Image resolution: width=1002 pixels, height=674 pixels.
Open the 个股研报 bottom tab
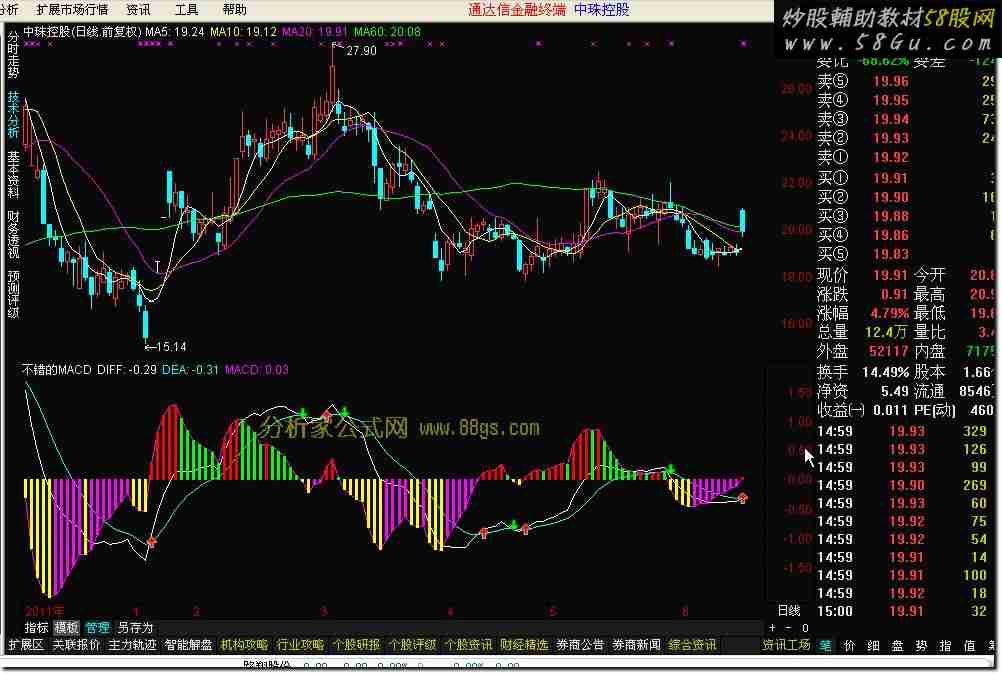click(357, 645)
